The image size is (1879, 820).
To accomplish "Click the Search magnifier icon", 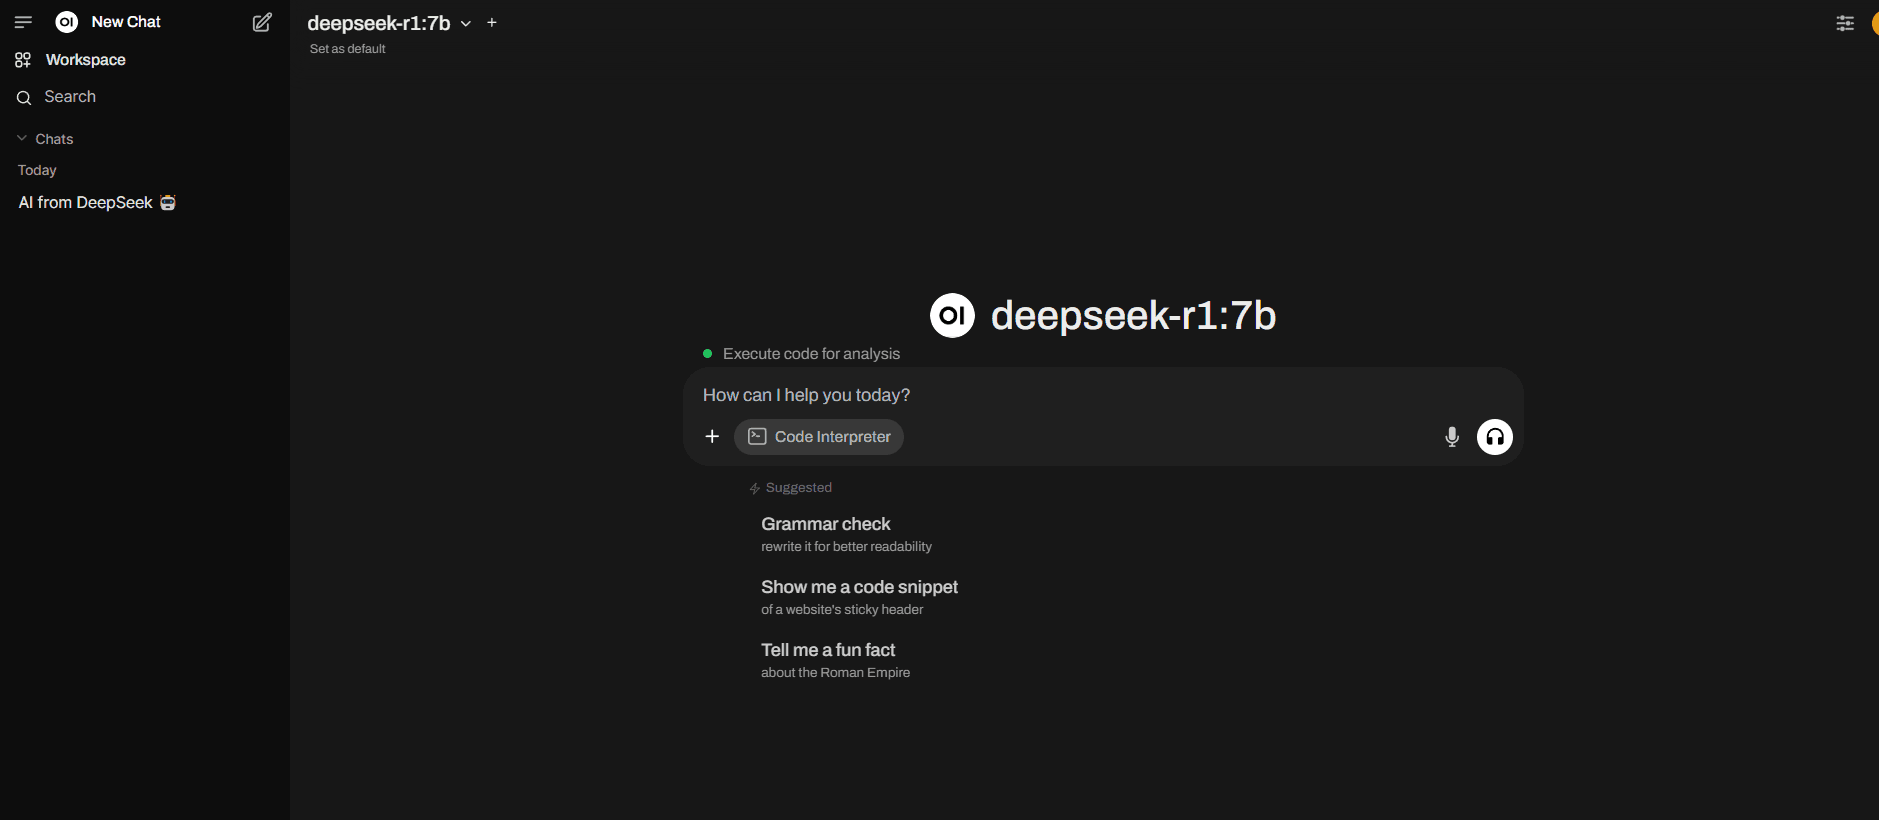I will [24, 97].
